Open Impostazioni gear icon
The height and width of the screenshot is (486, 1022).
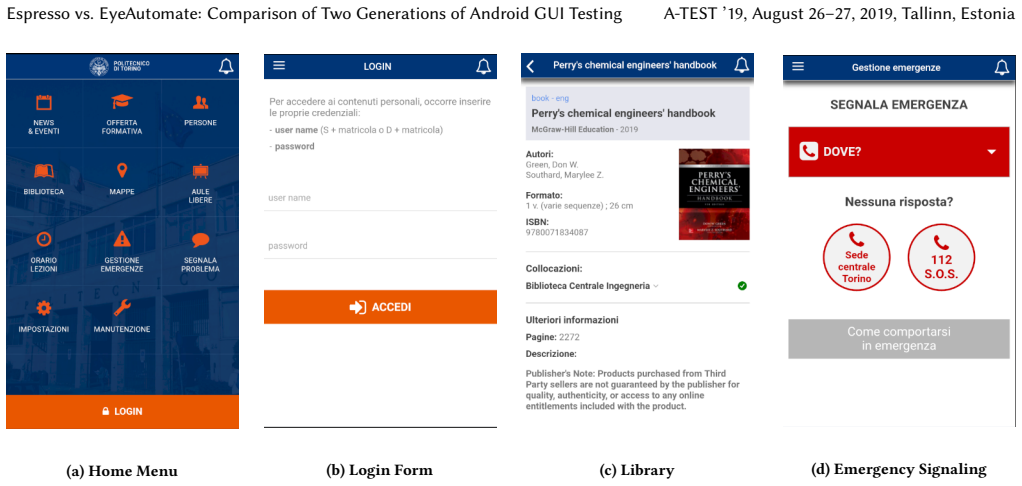[x=44, y=307]
